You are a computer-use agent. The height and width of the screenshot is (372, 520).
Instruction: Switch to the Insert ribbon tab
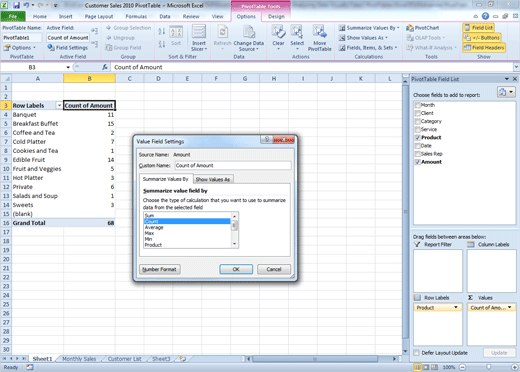coord(66,16)
